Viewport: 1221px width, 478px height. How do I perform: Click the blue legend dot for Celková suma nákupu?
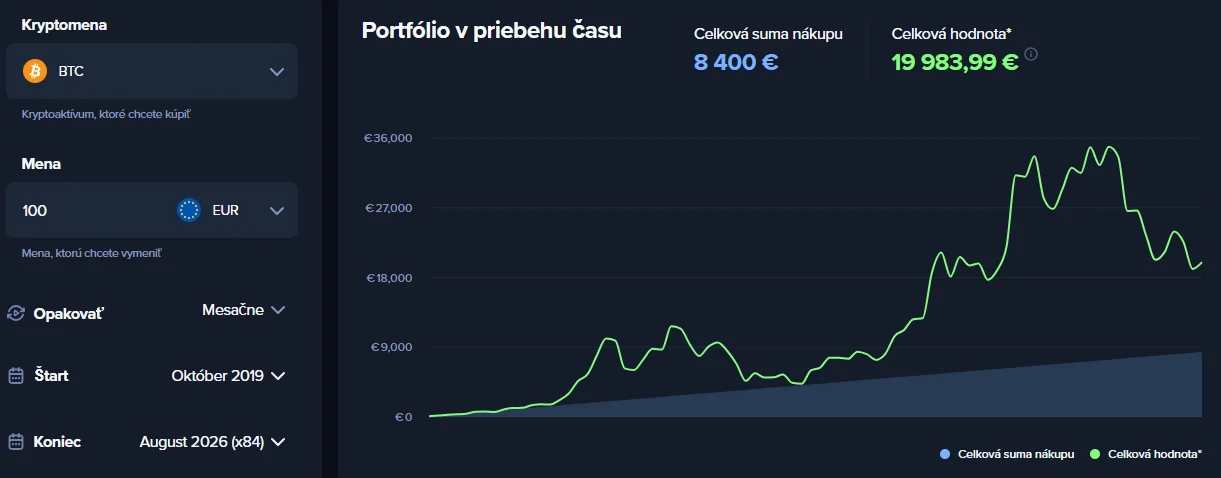[x=945, y=454]
